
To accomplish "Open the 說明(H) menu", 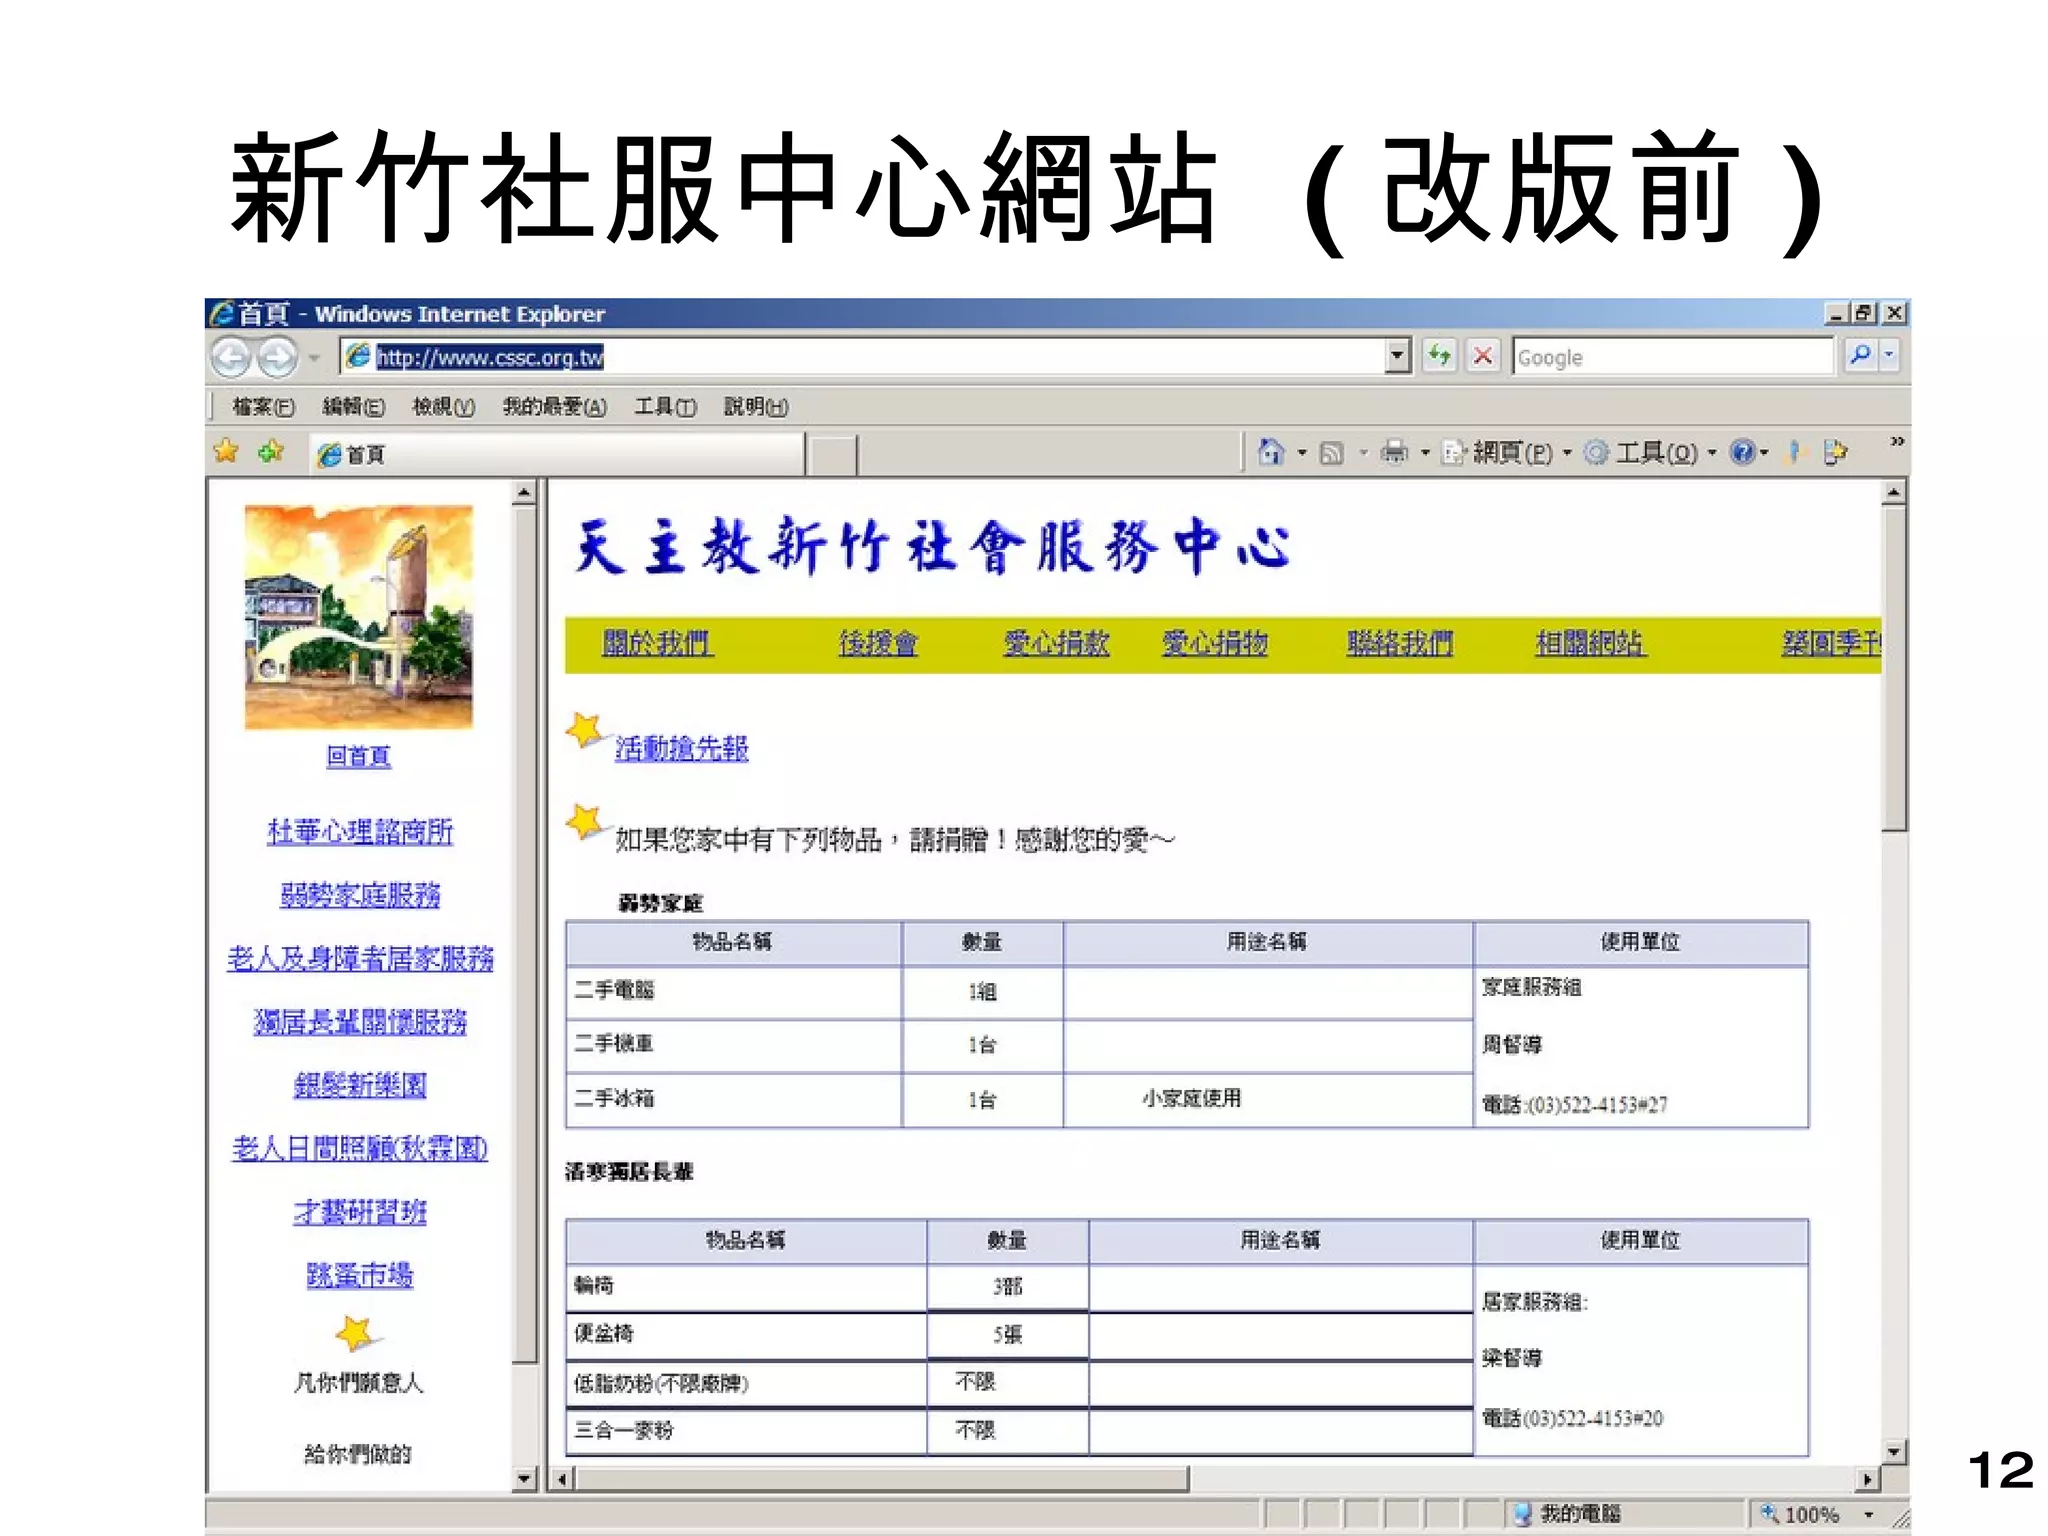I will tap(756, 407).
